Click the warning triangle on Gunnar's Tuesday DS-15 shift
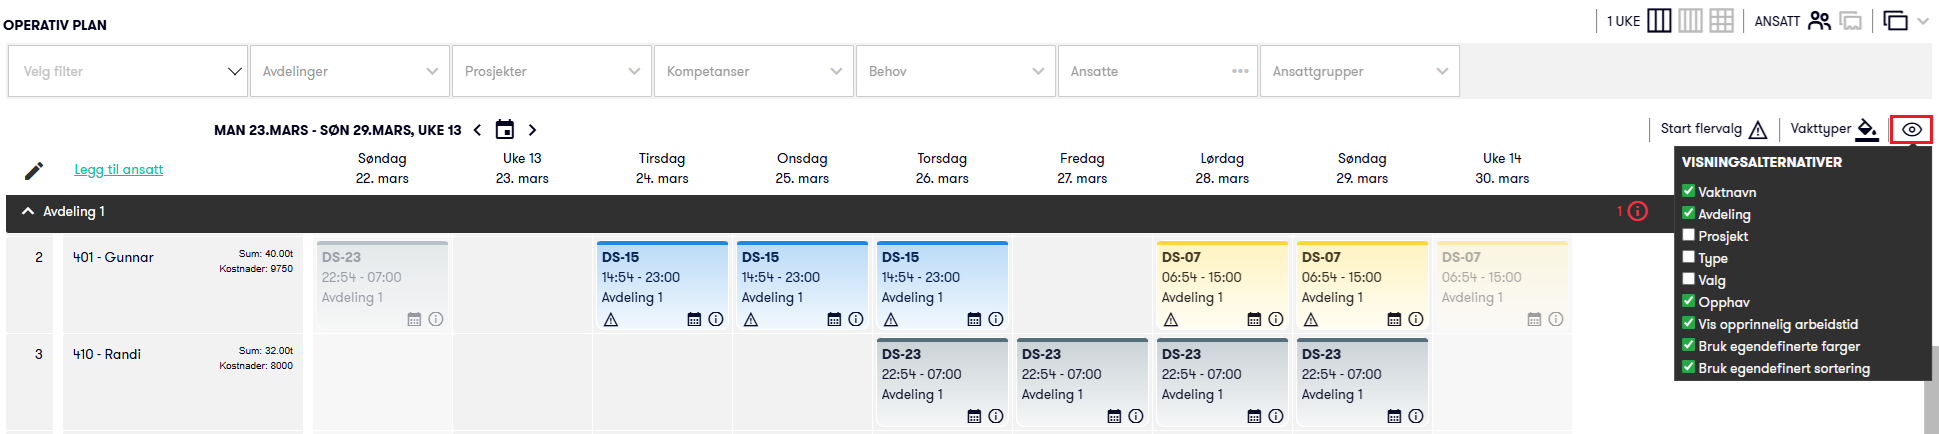Image resolution: width=1939 pixels, height=434 pixels. pos(611,320)
